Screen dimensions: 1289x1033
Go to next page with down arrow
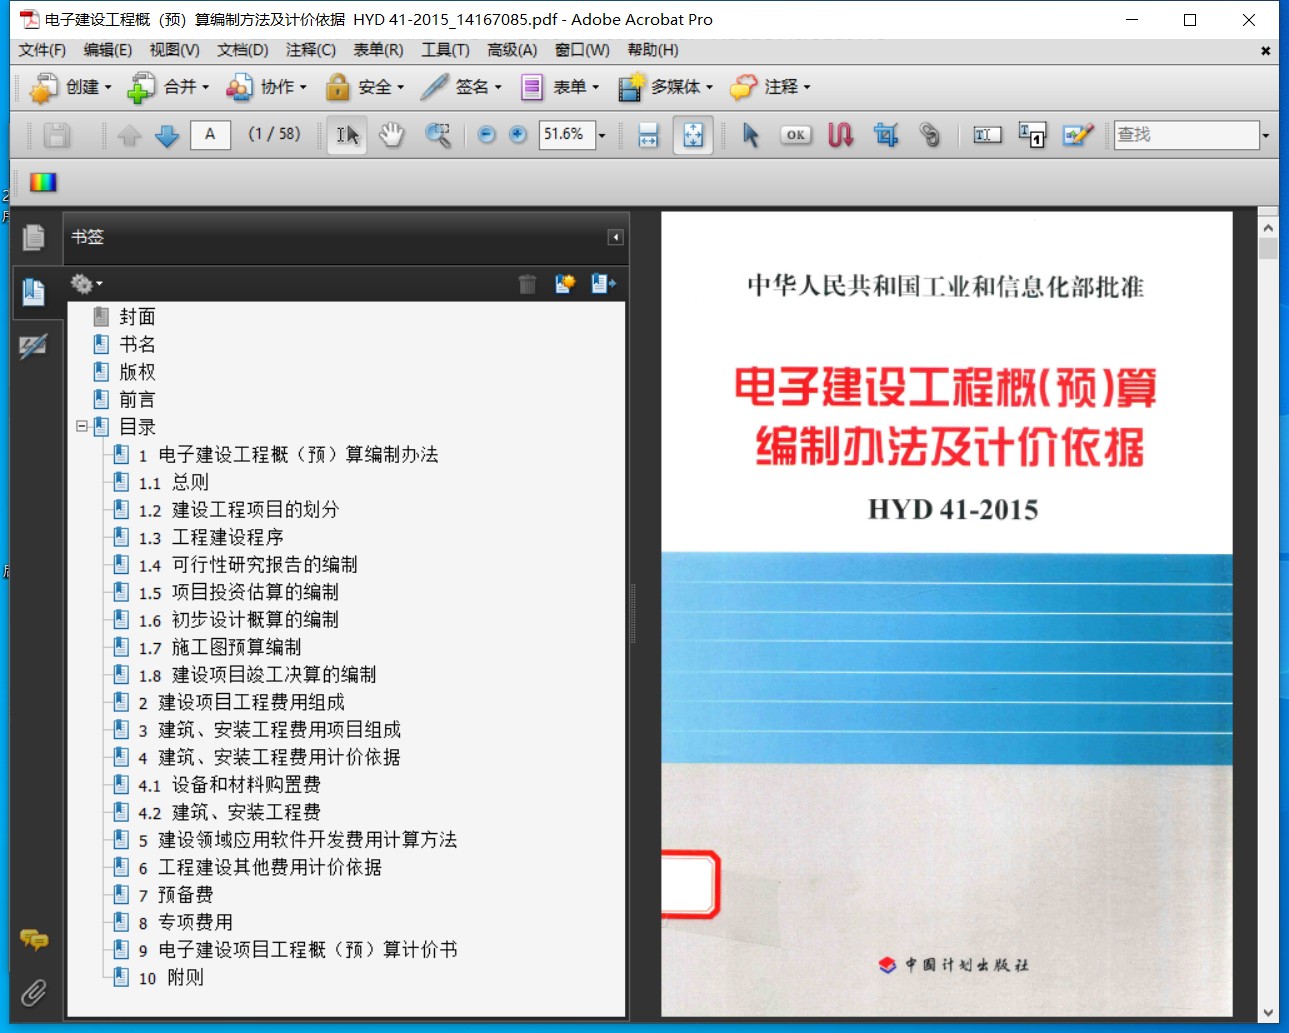click(x=167, y=135)
